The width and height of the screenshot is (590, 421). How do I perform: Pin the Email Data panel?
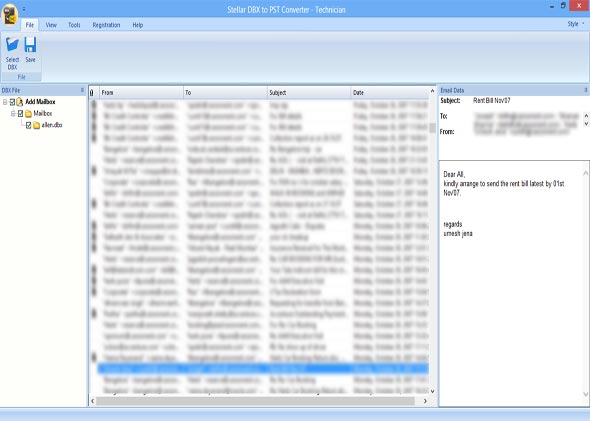click(x=585, y=90)
